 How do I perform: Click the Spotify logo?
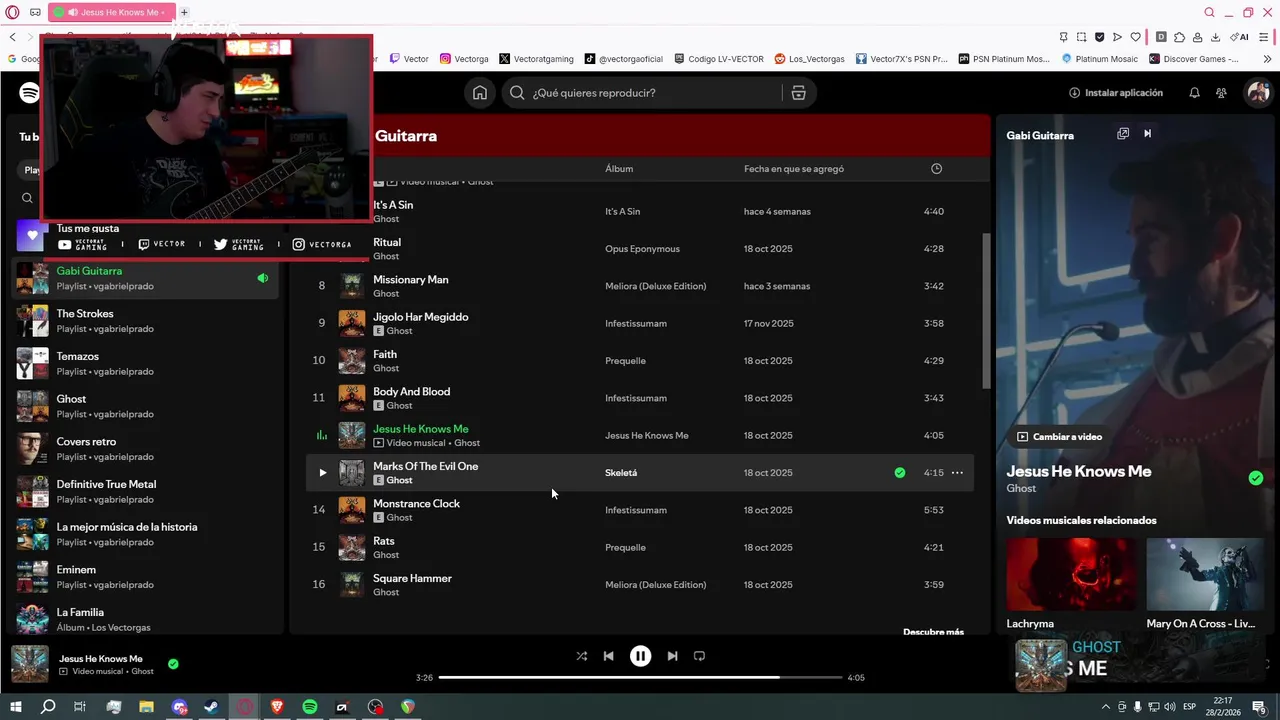tap(30, 93)
